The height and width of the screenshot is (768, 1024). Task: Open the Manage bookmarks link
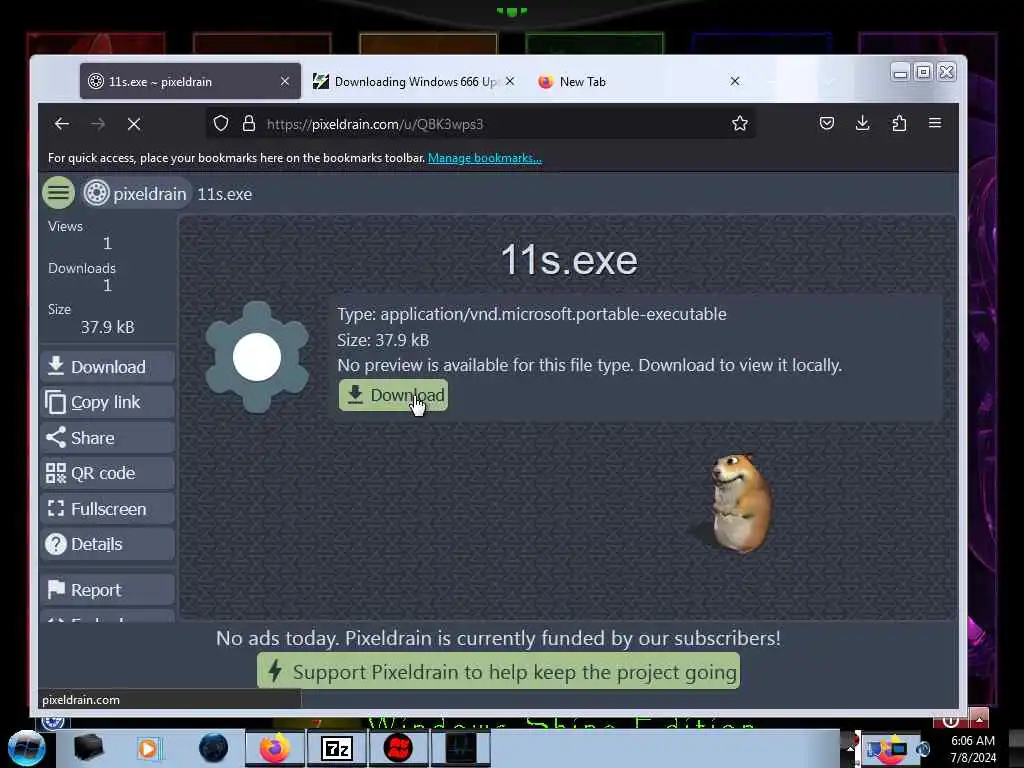pos(485,158)
